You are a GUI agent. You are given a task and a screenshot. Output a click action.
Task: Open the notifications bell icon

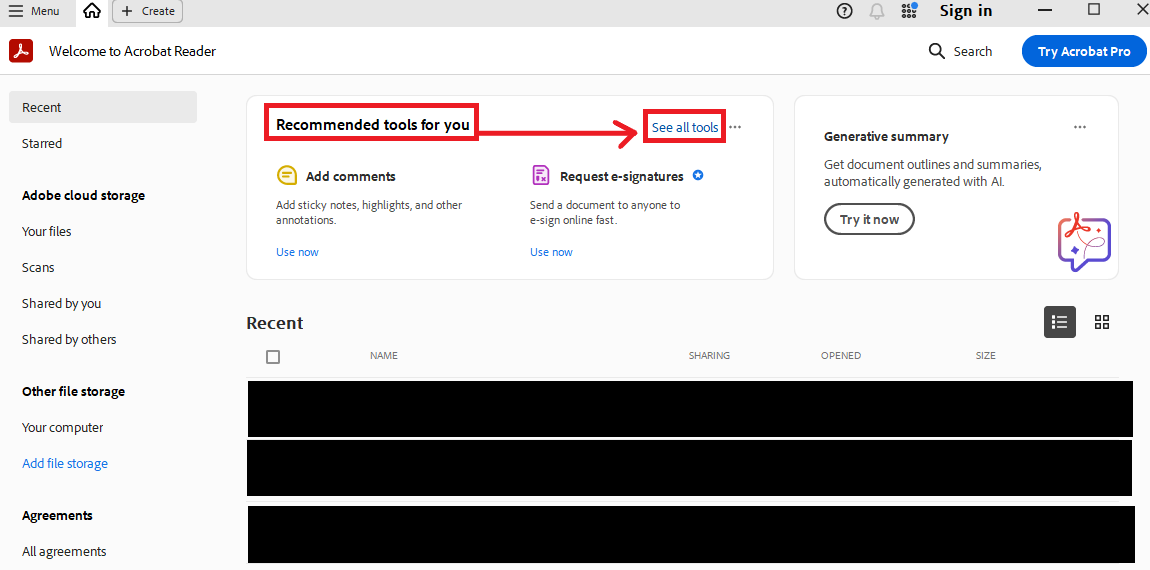click(x=876, y=11)
